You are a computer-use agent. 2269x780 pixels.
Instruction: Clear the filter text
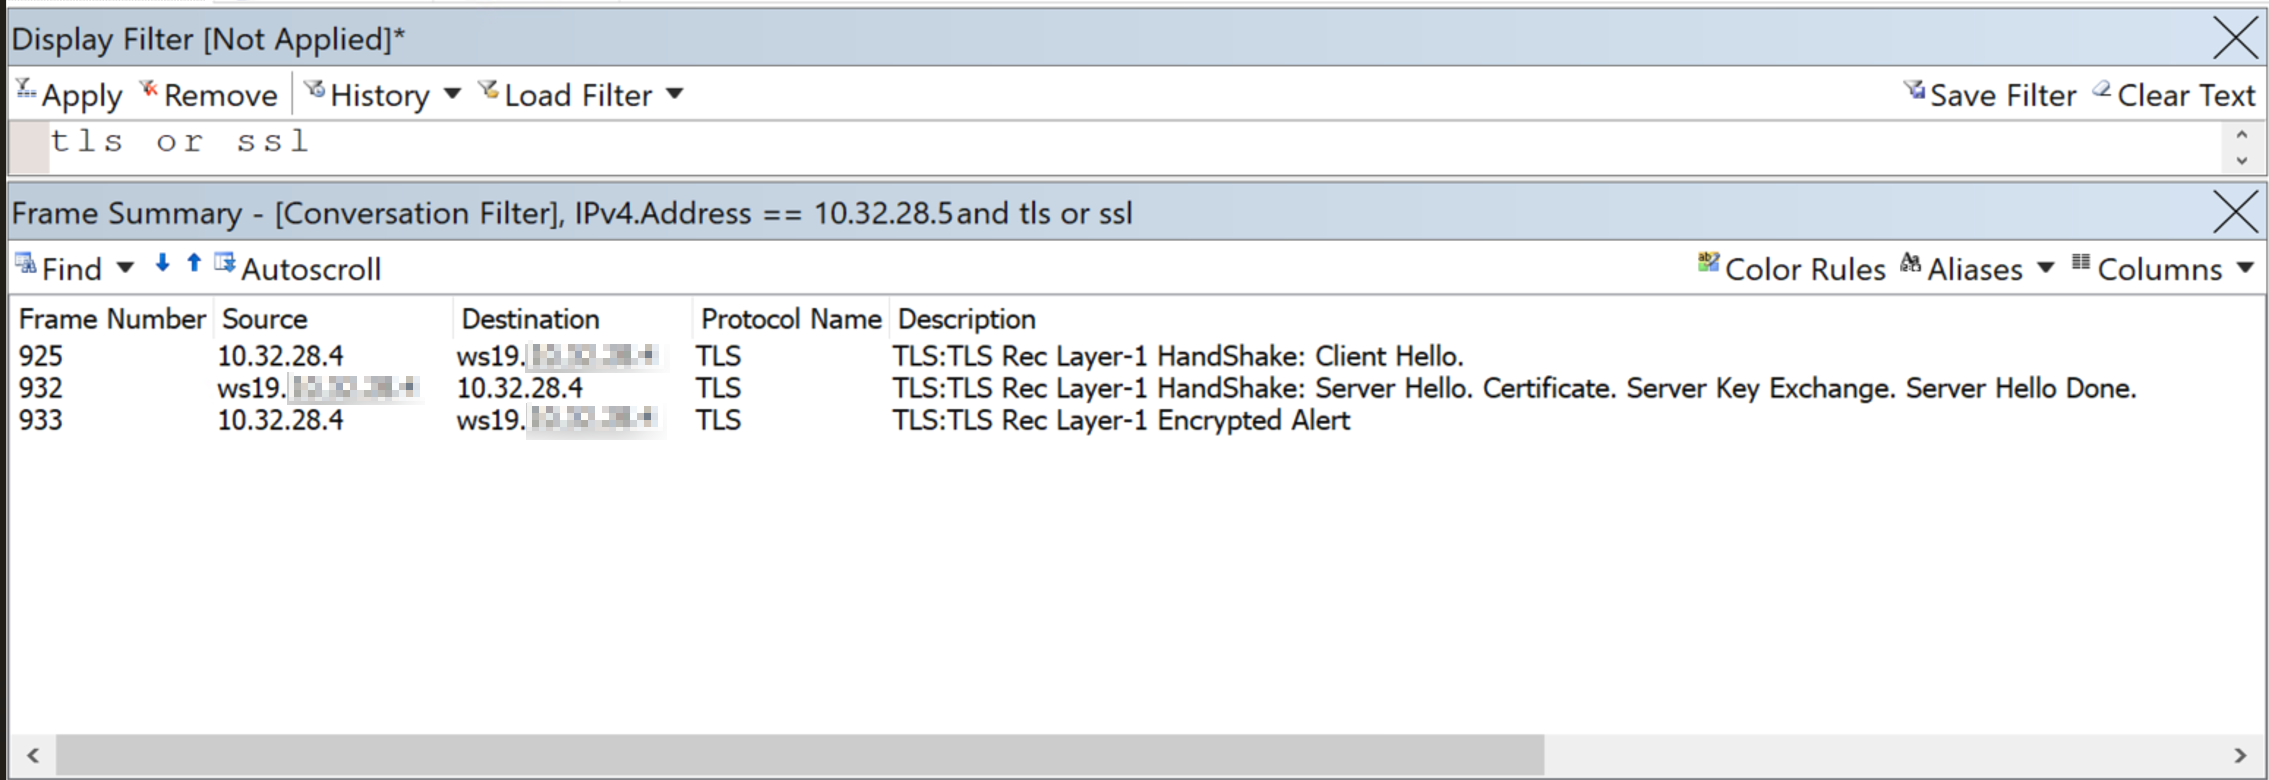[x=2174, y=95]
